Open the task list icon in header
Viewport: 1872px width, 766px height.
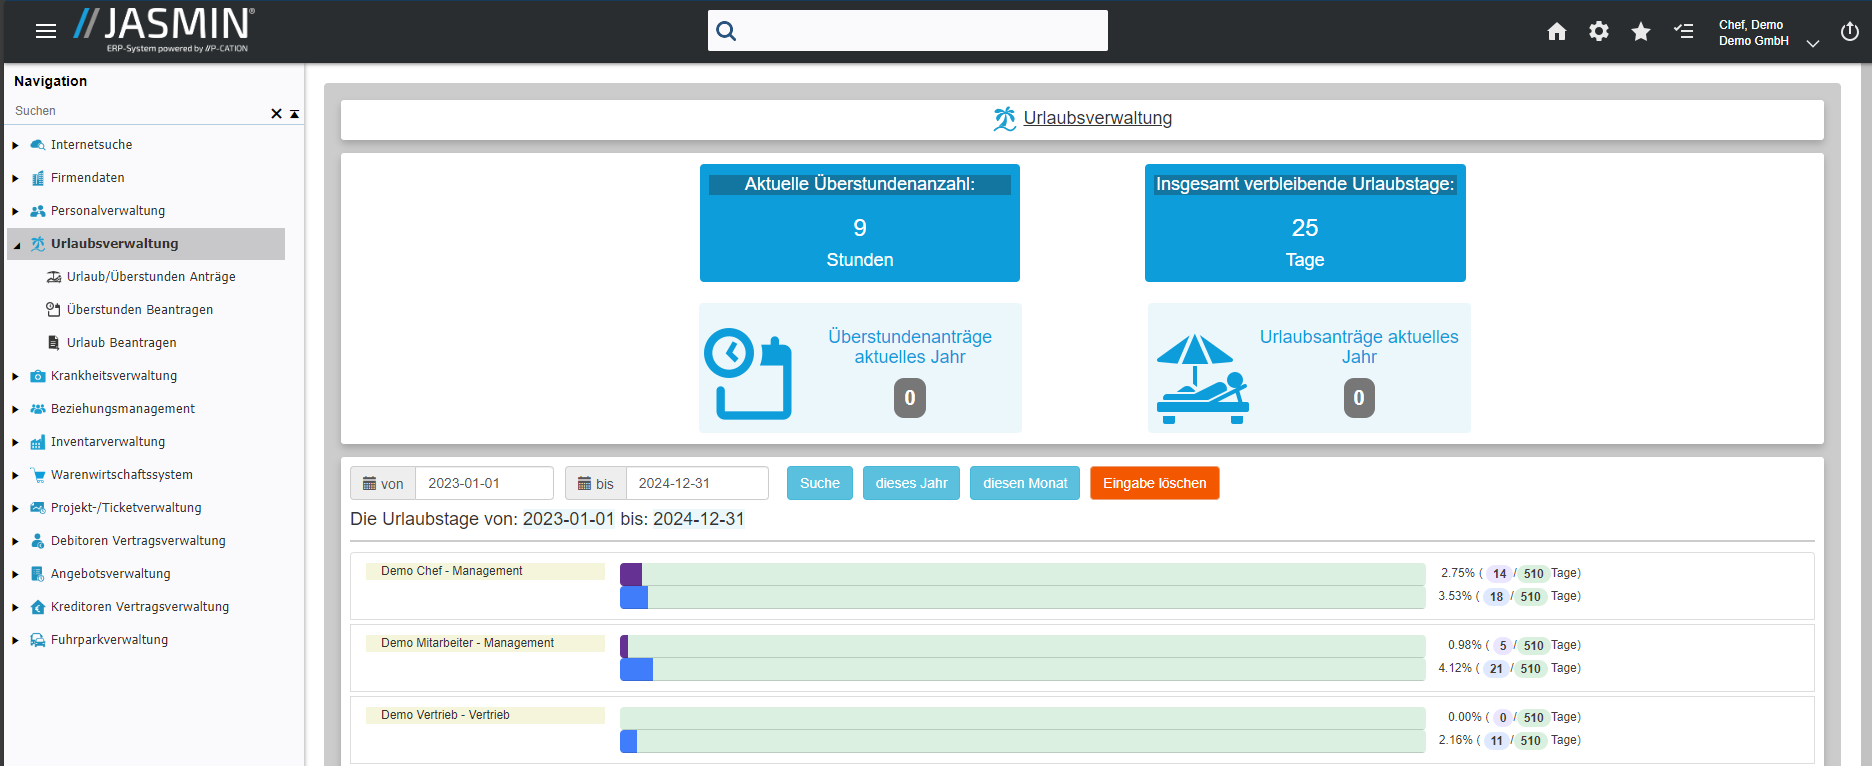click(x=1683, y=32)
